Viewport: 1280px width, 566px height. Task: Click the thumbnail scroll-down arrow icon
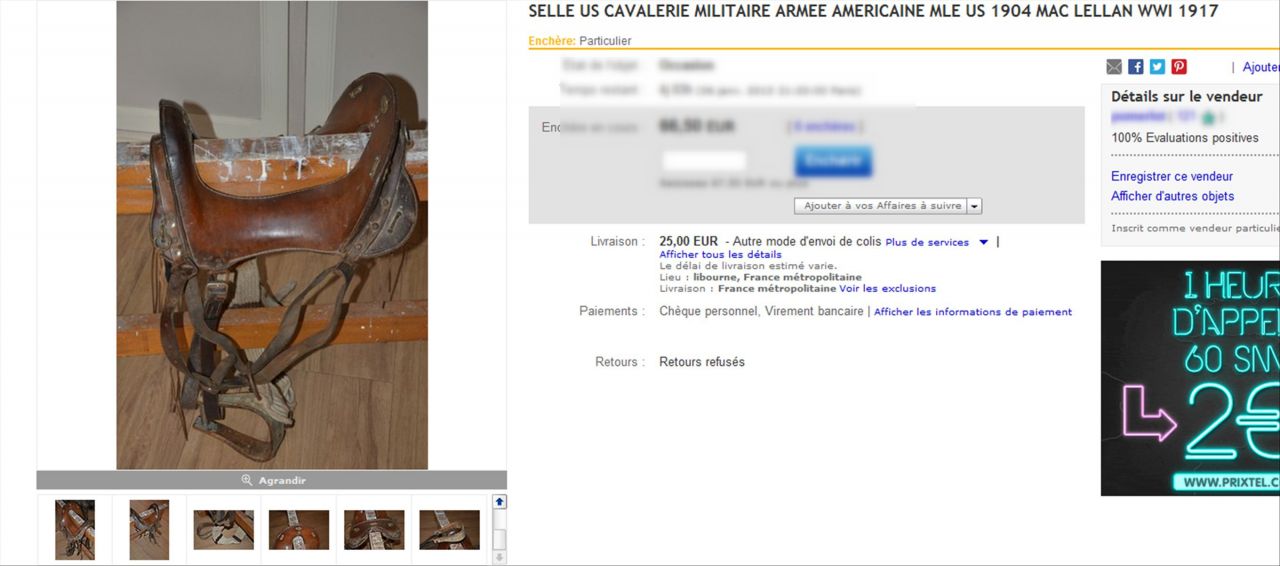[x=500, y=557]
